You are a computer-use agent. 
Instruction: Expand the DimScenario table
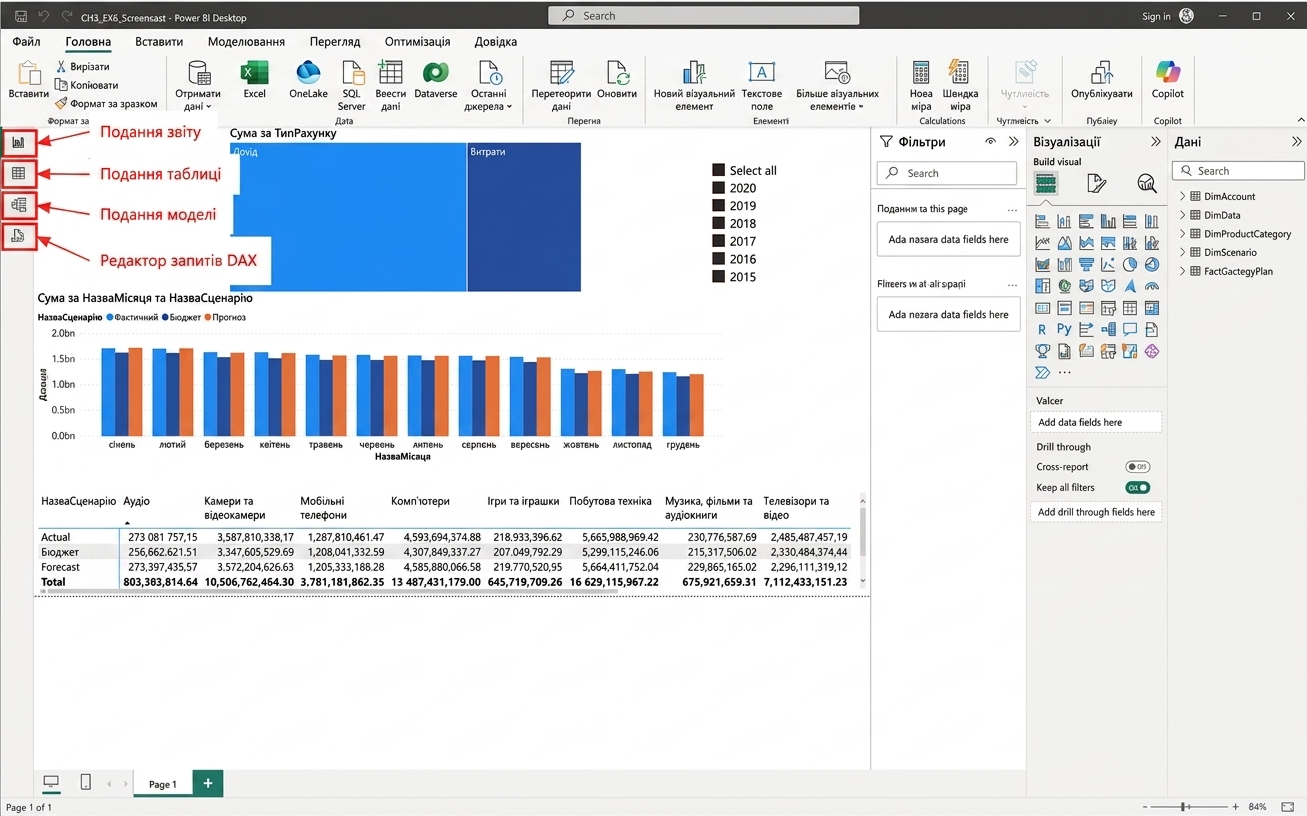[x=1183, y=252]
